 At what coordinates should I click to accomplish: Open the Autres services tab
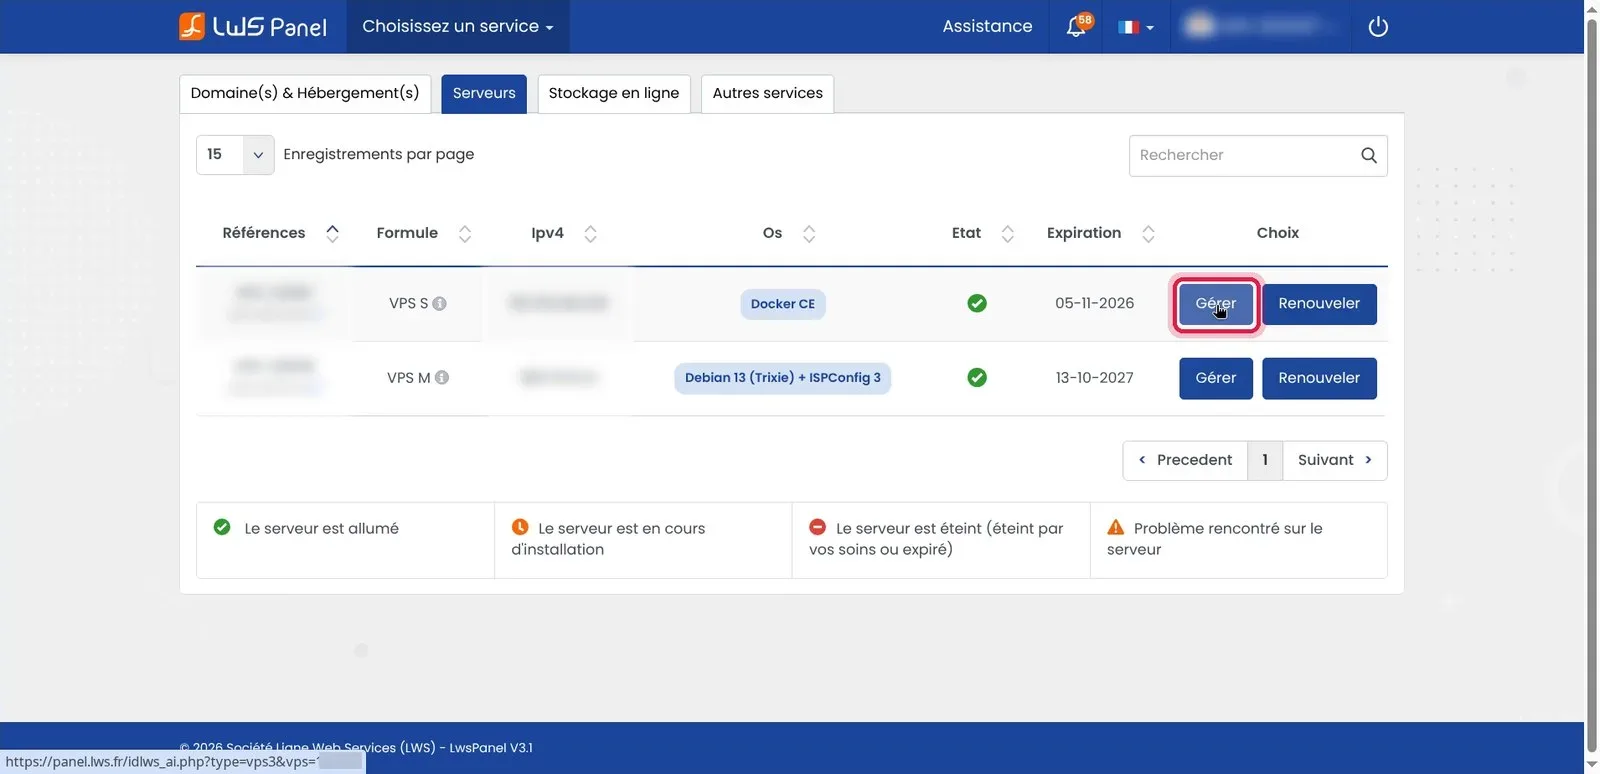[x=768, y=93]
